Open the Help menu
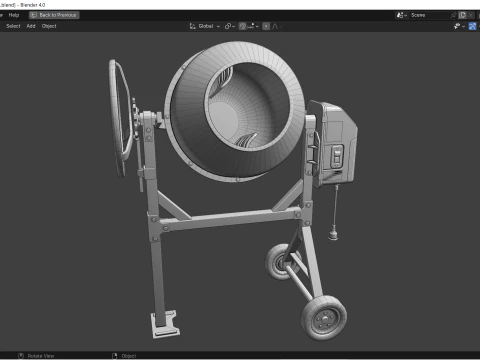Image resolution: width=480 pixels, height=360 pixels. coord(14,15)
